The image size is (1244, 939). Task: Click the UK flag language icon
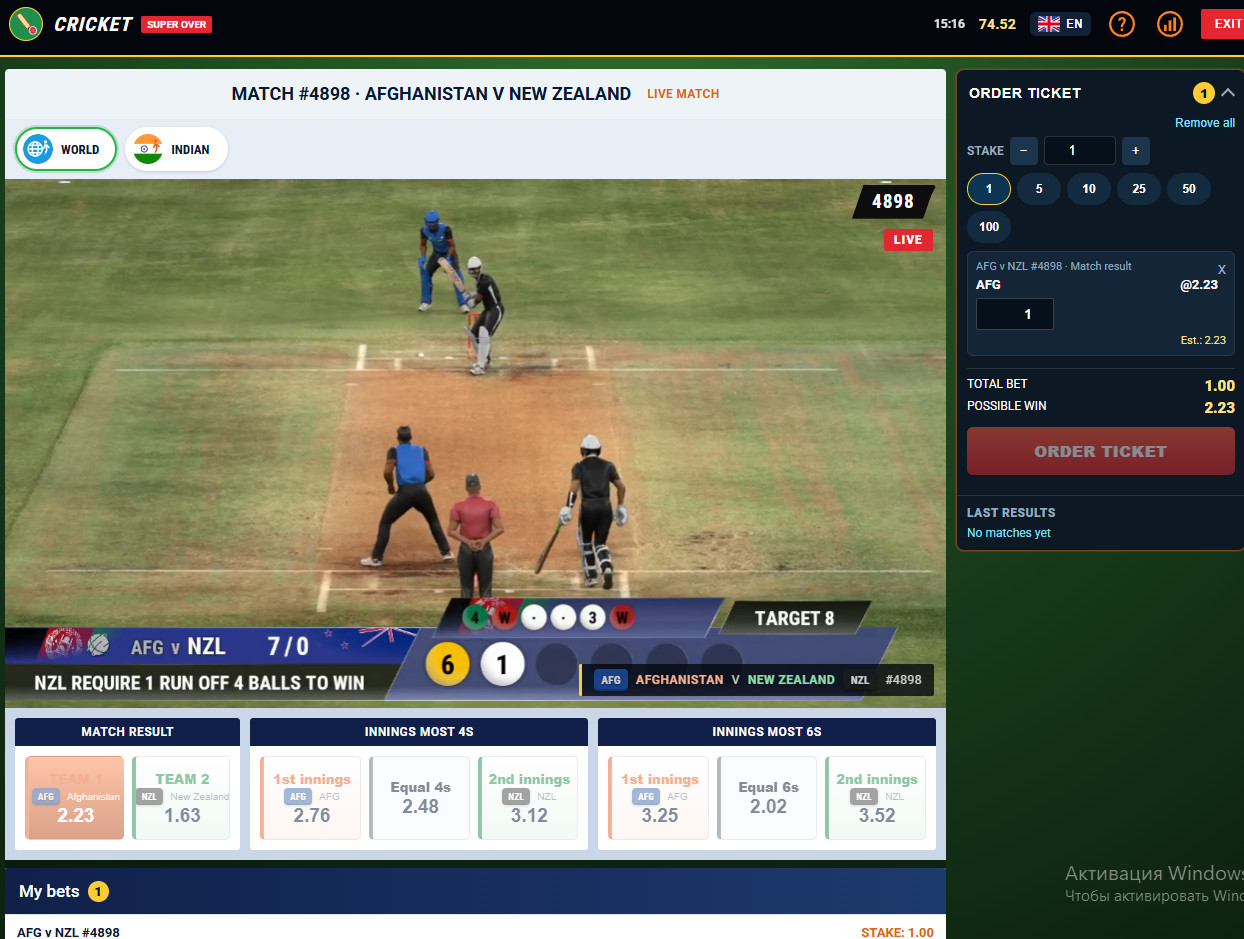(1049, 24)
